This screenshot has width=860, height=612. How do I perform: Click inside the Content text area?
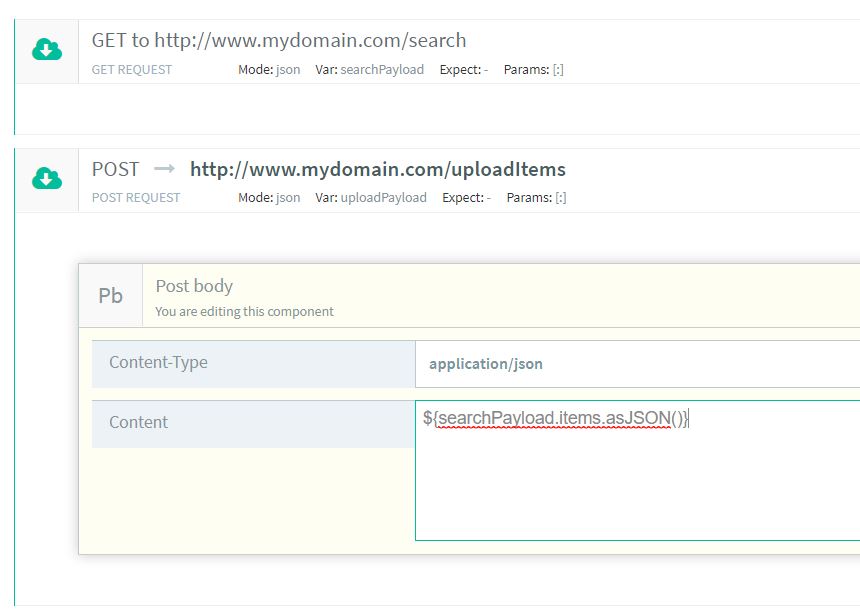point(636,480)
